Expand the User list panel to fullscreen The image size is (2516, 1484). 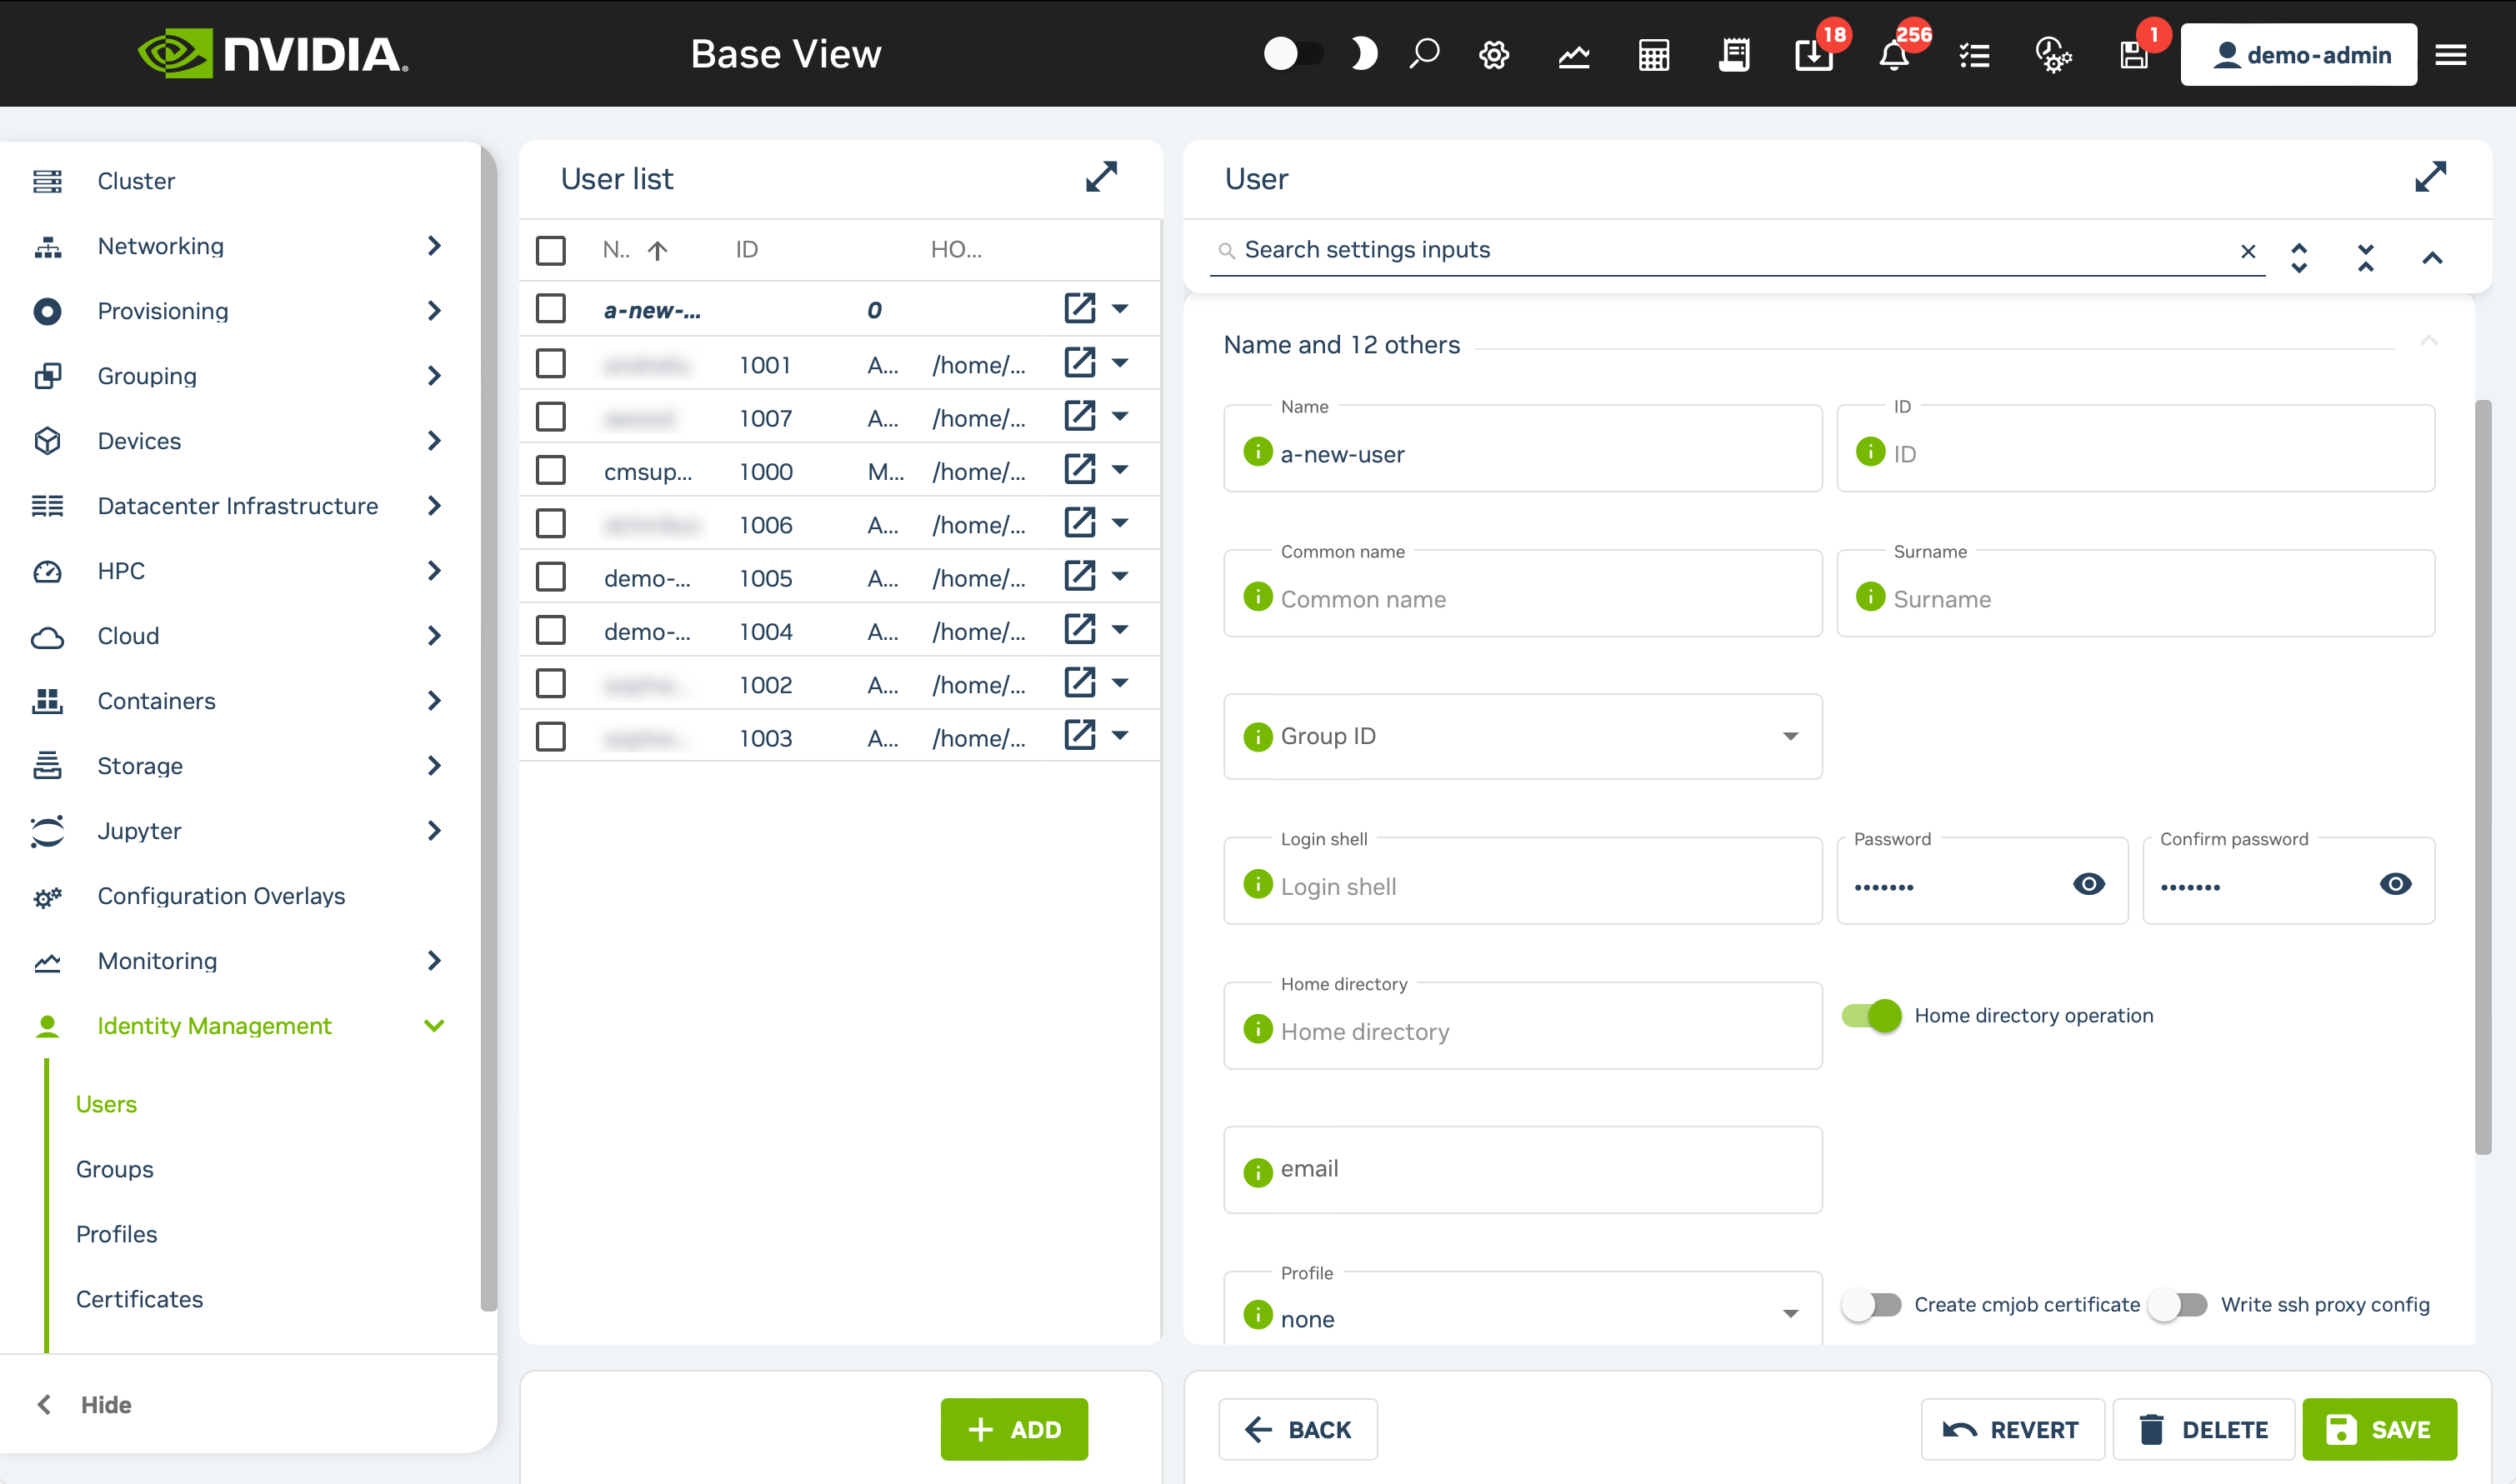[1101, 178]
